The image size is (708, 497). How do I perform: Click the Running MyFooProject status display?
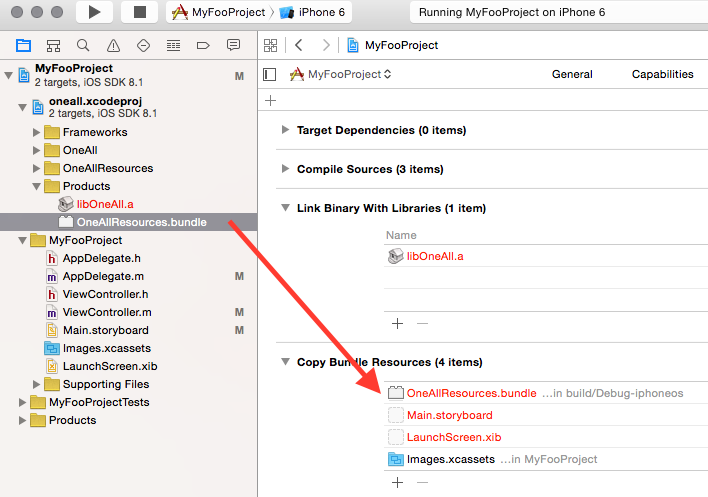(559, 12)
